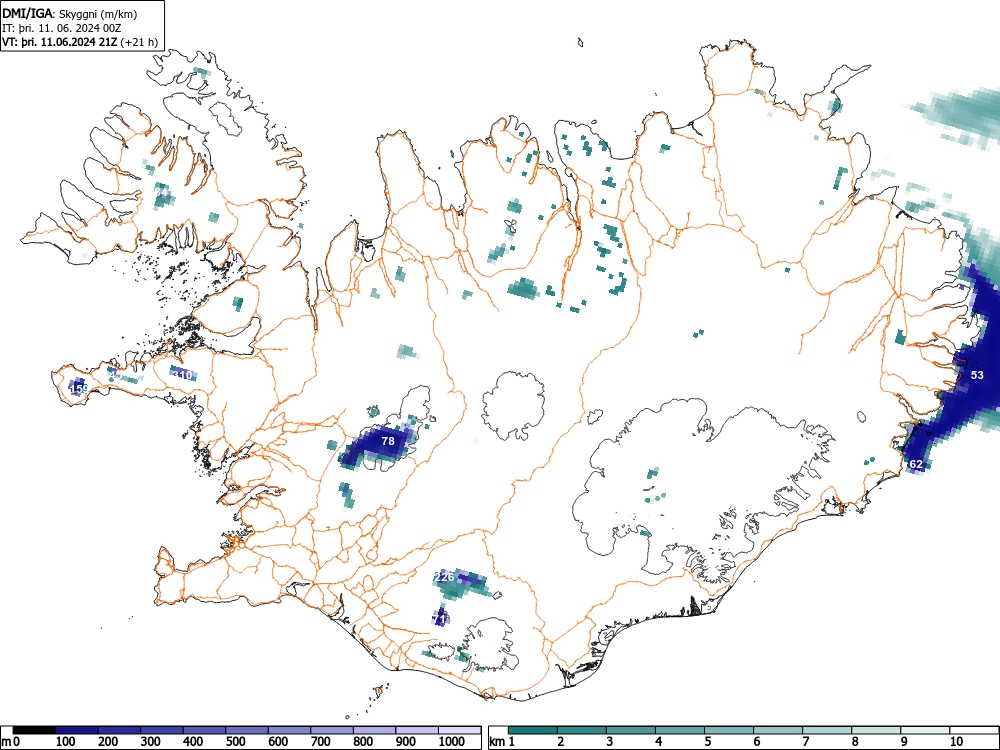
Task: Click the '6' tick label in km legend
Action: 756,742
